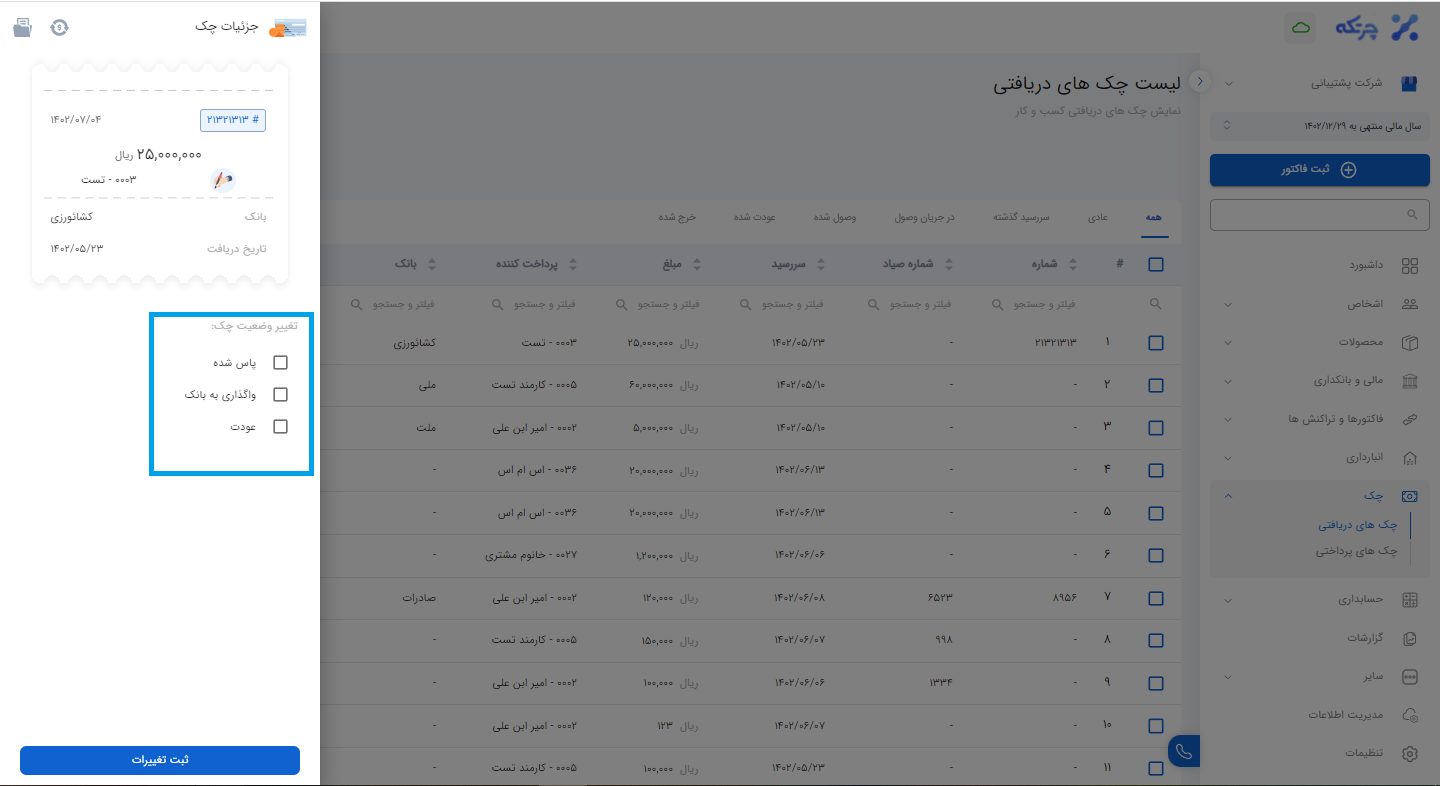Tick the select-all checkbox in the table header

[1156, 265]
